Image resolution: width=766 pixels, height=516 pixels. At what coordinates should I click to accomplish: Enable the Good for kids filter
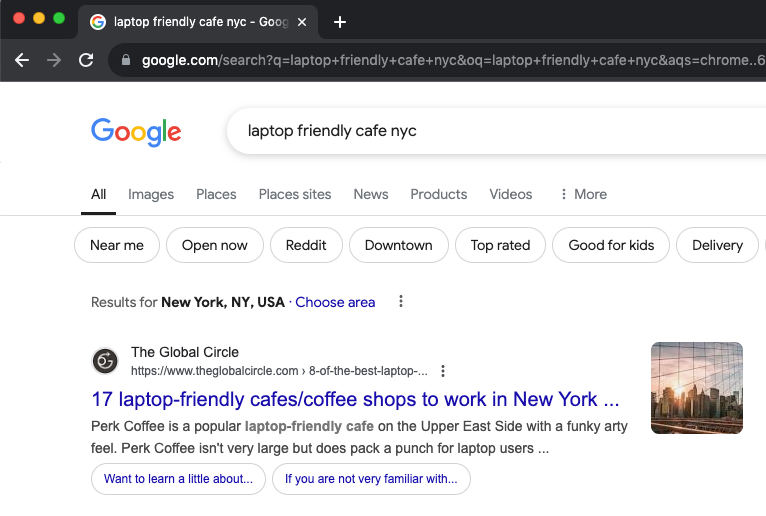pos(611,245)
